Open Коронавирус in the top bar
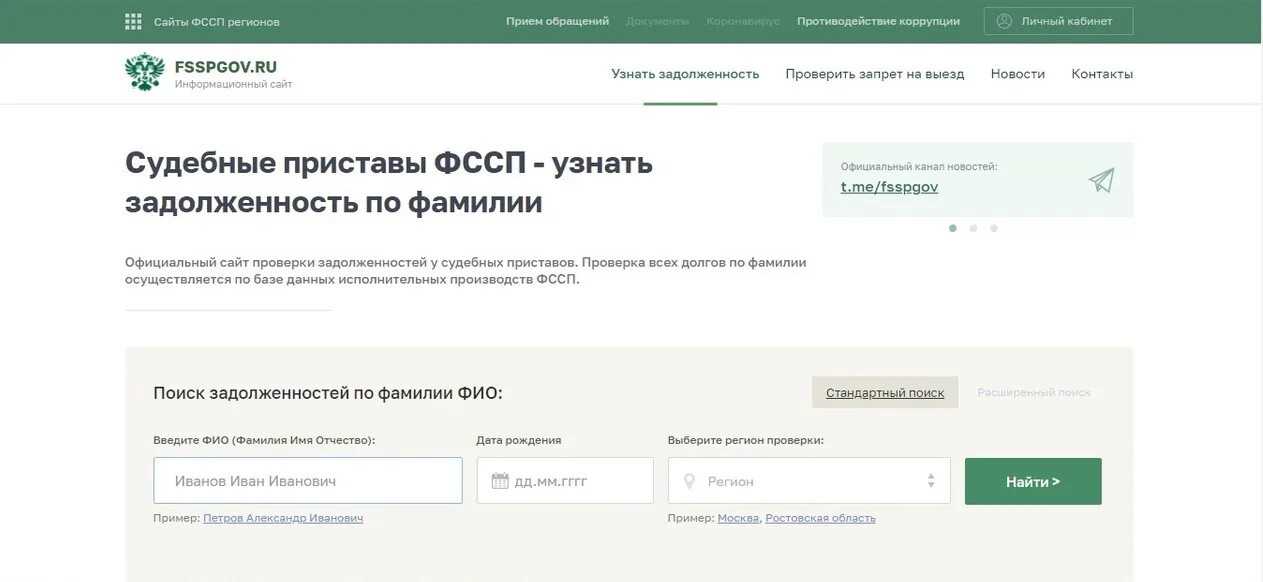1263x582 pixels. 743,21
